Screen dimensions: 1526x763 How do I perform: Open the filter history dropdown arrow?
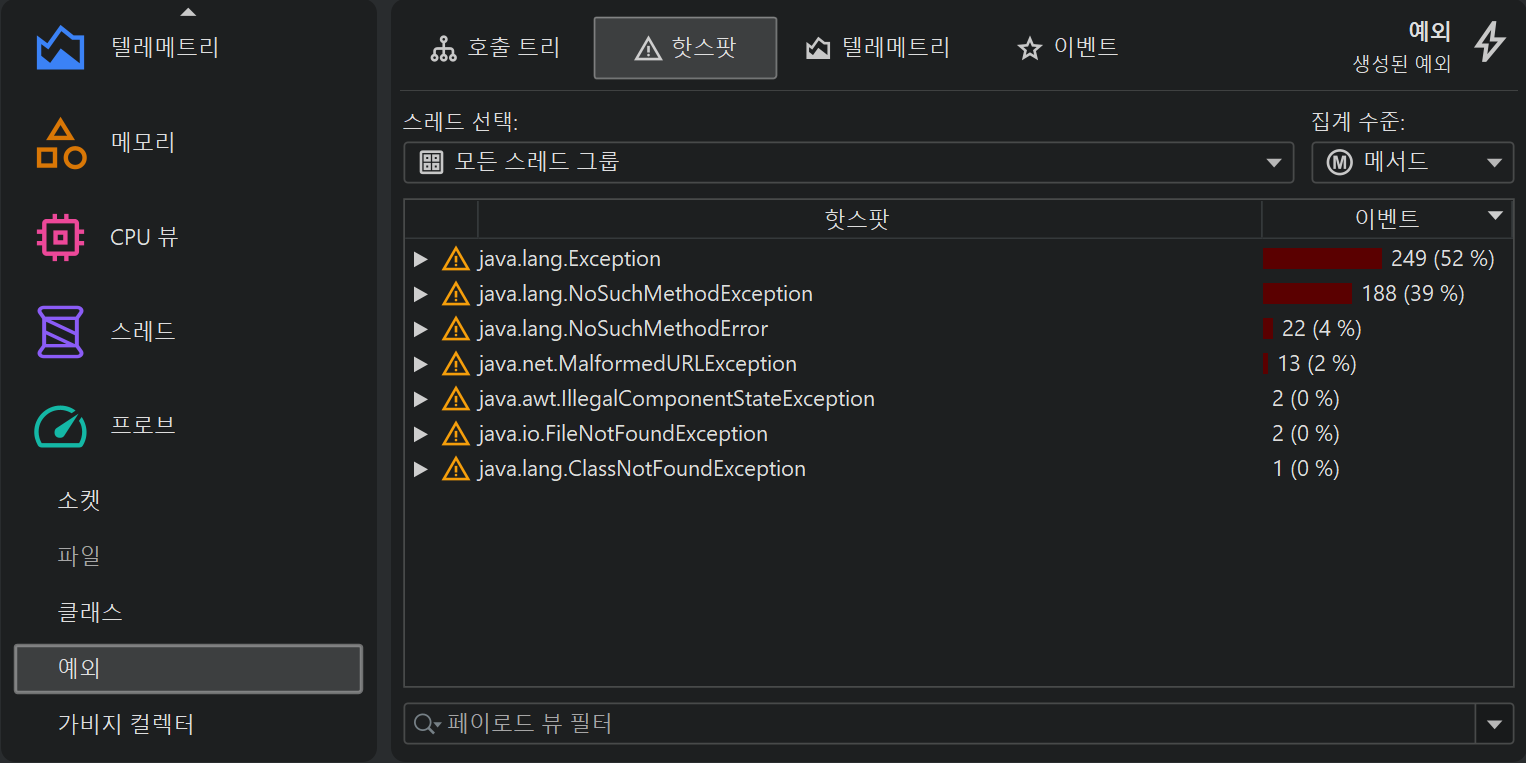tap(1494, 724)
